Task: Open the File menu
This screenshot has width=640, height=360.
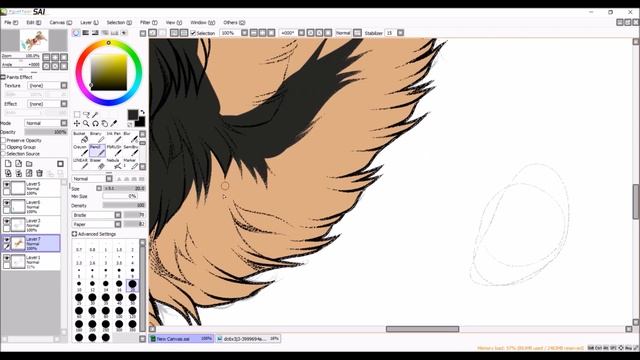Action: (11, 22)
